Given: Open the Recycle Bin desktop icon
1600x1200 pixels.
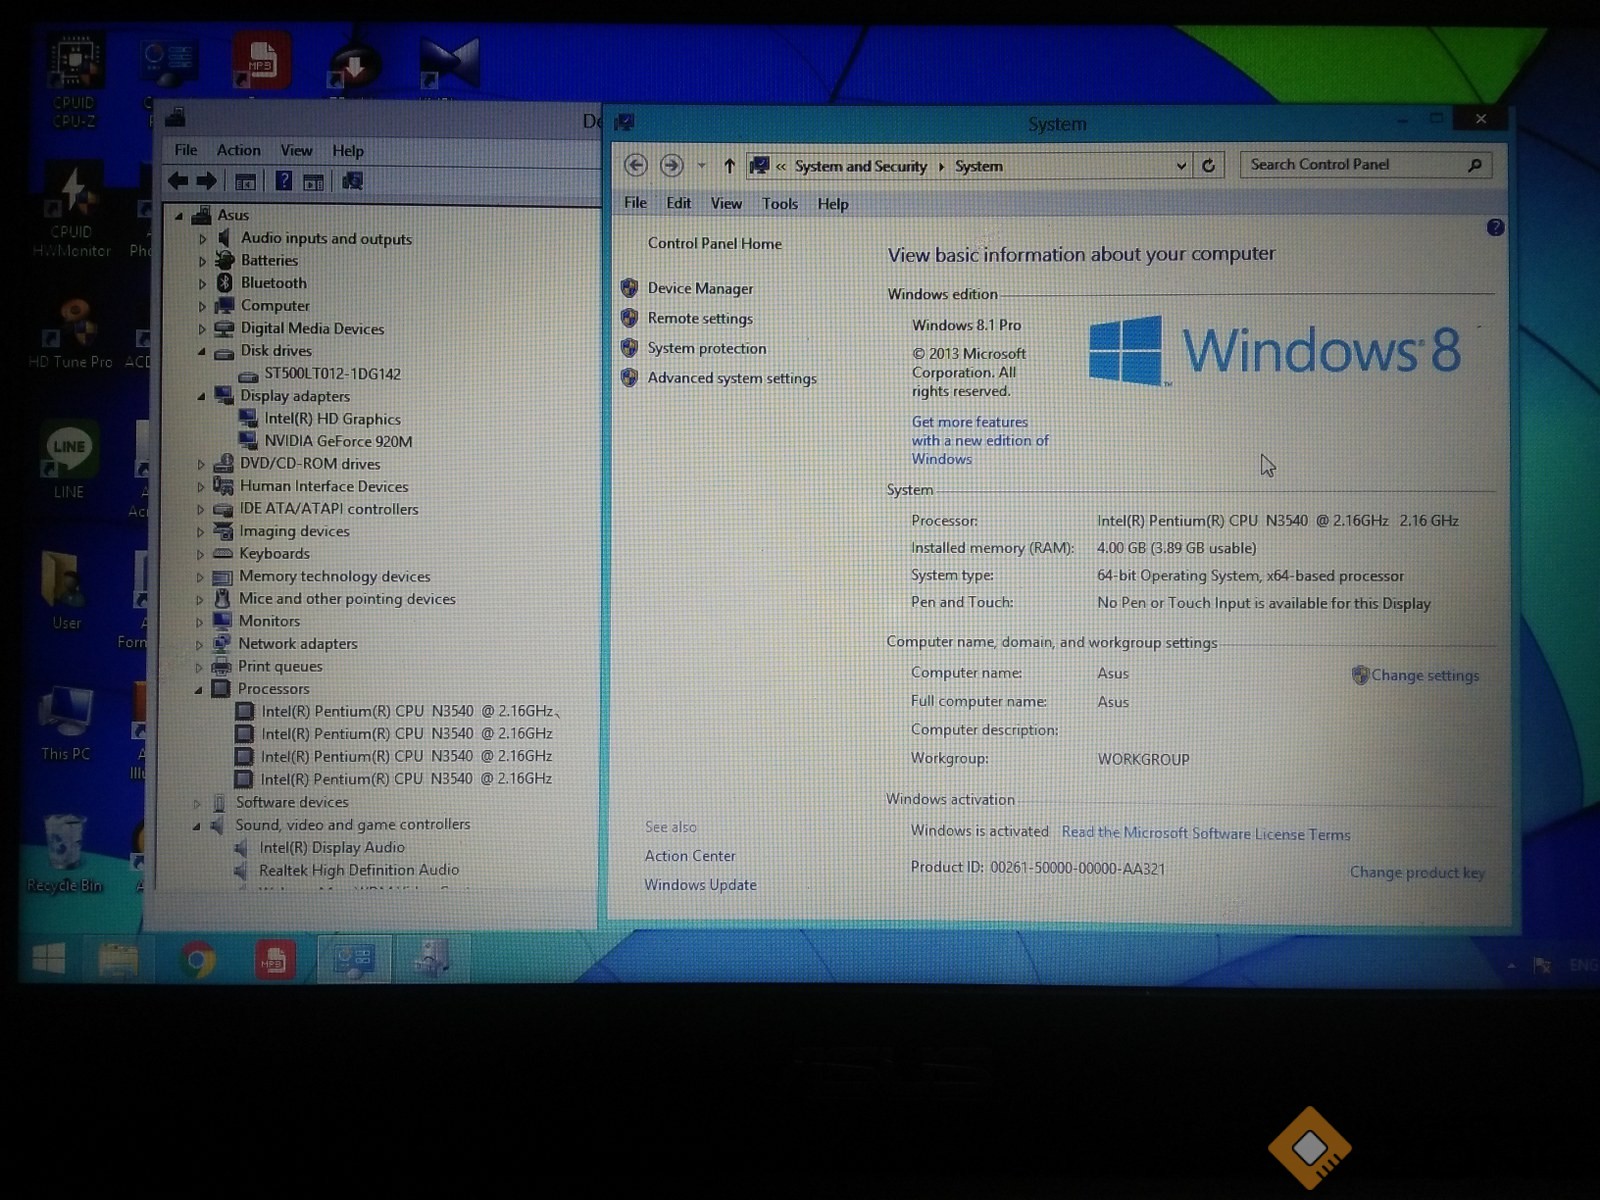Looking at the screenshot, I should click(x=64, y=851).
